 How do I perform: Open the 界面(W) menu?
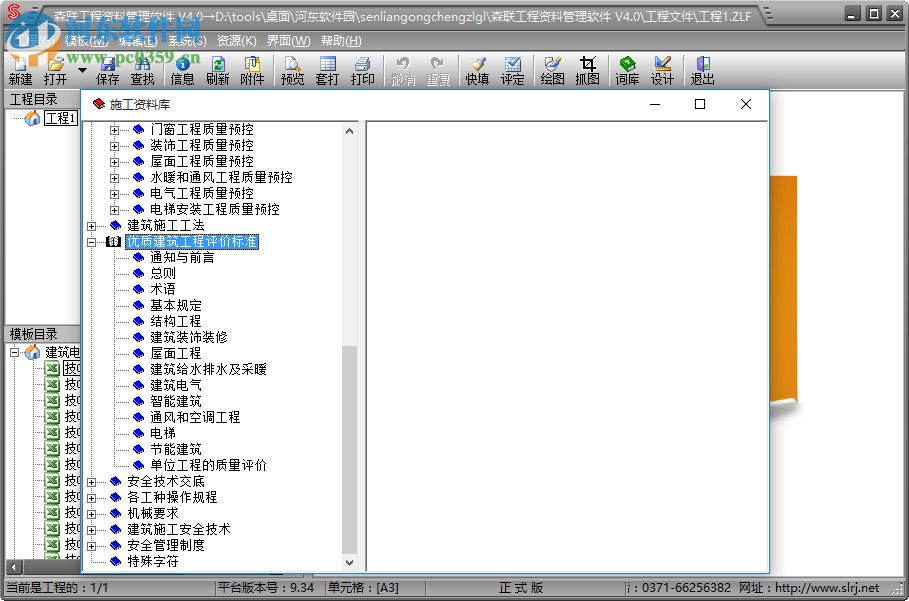pyautogui.click(x=288, y=41)
